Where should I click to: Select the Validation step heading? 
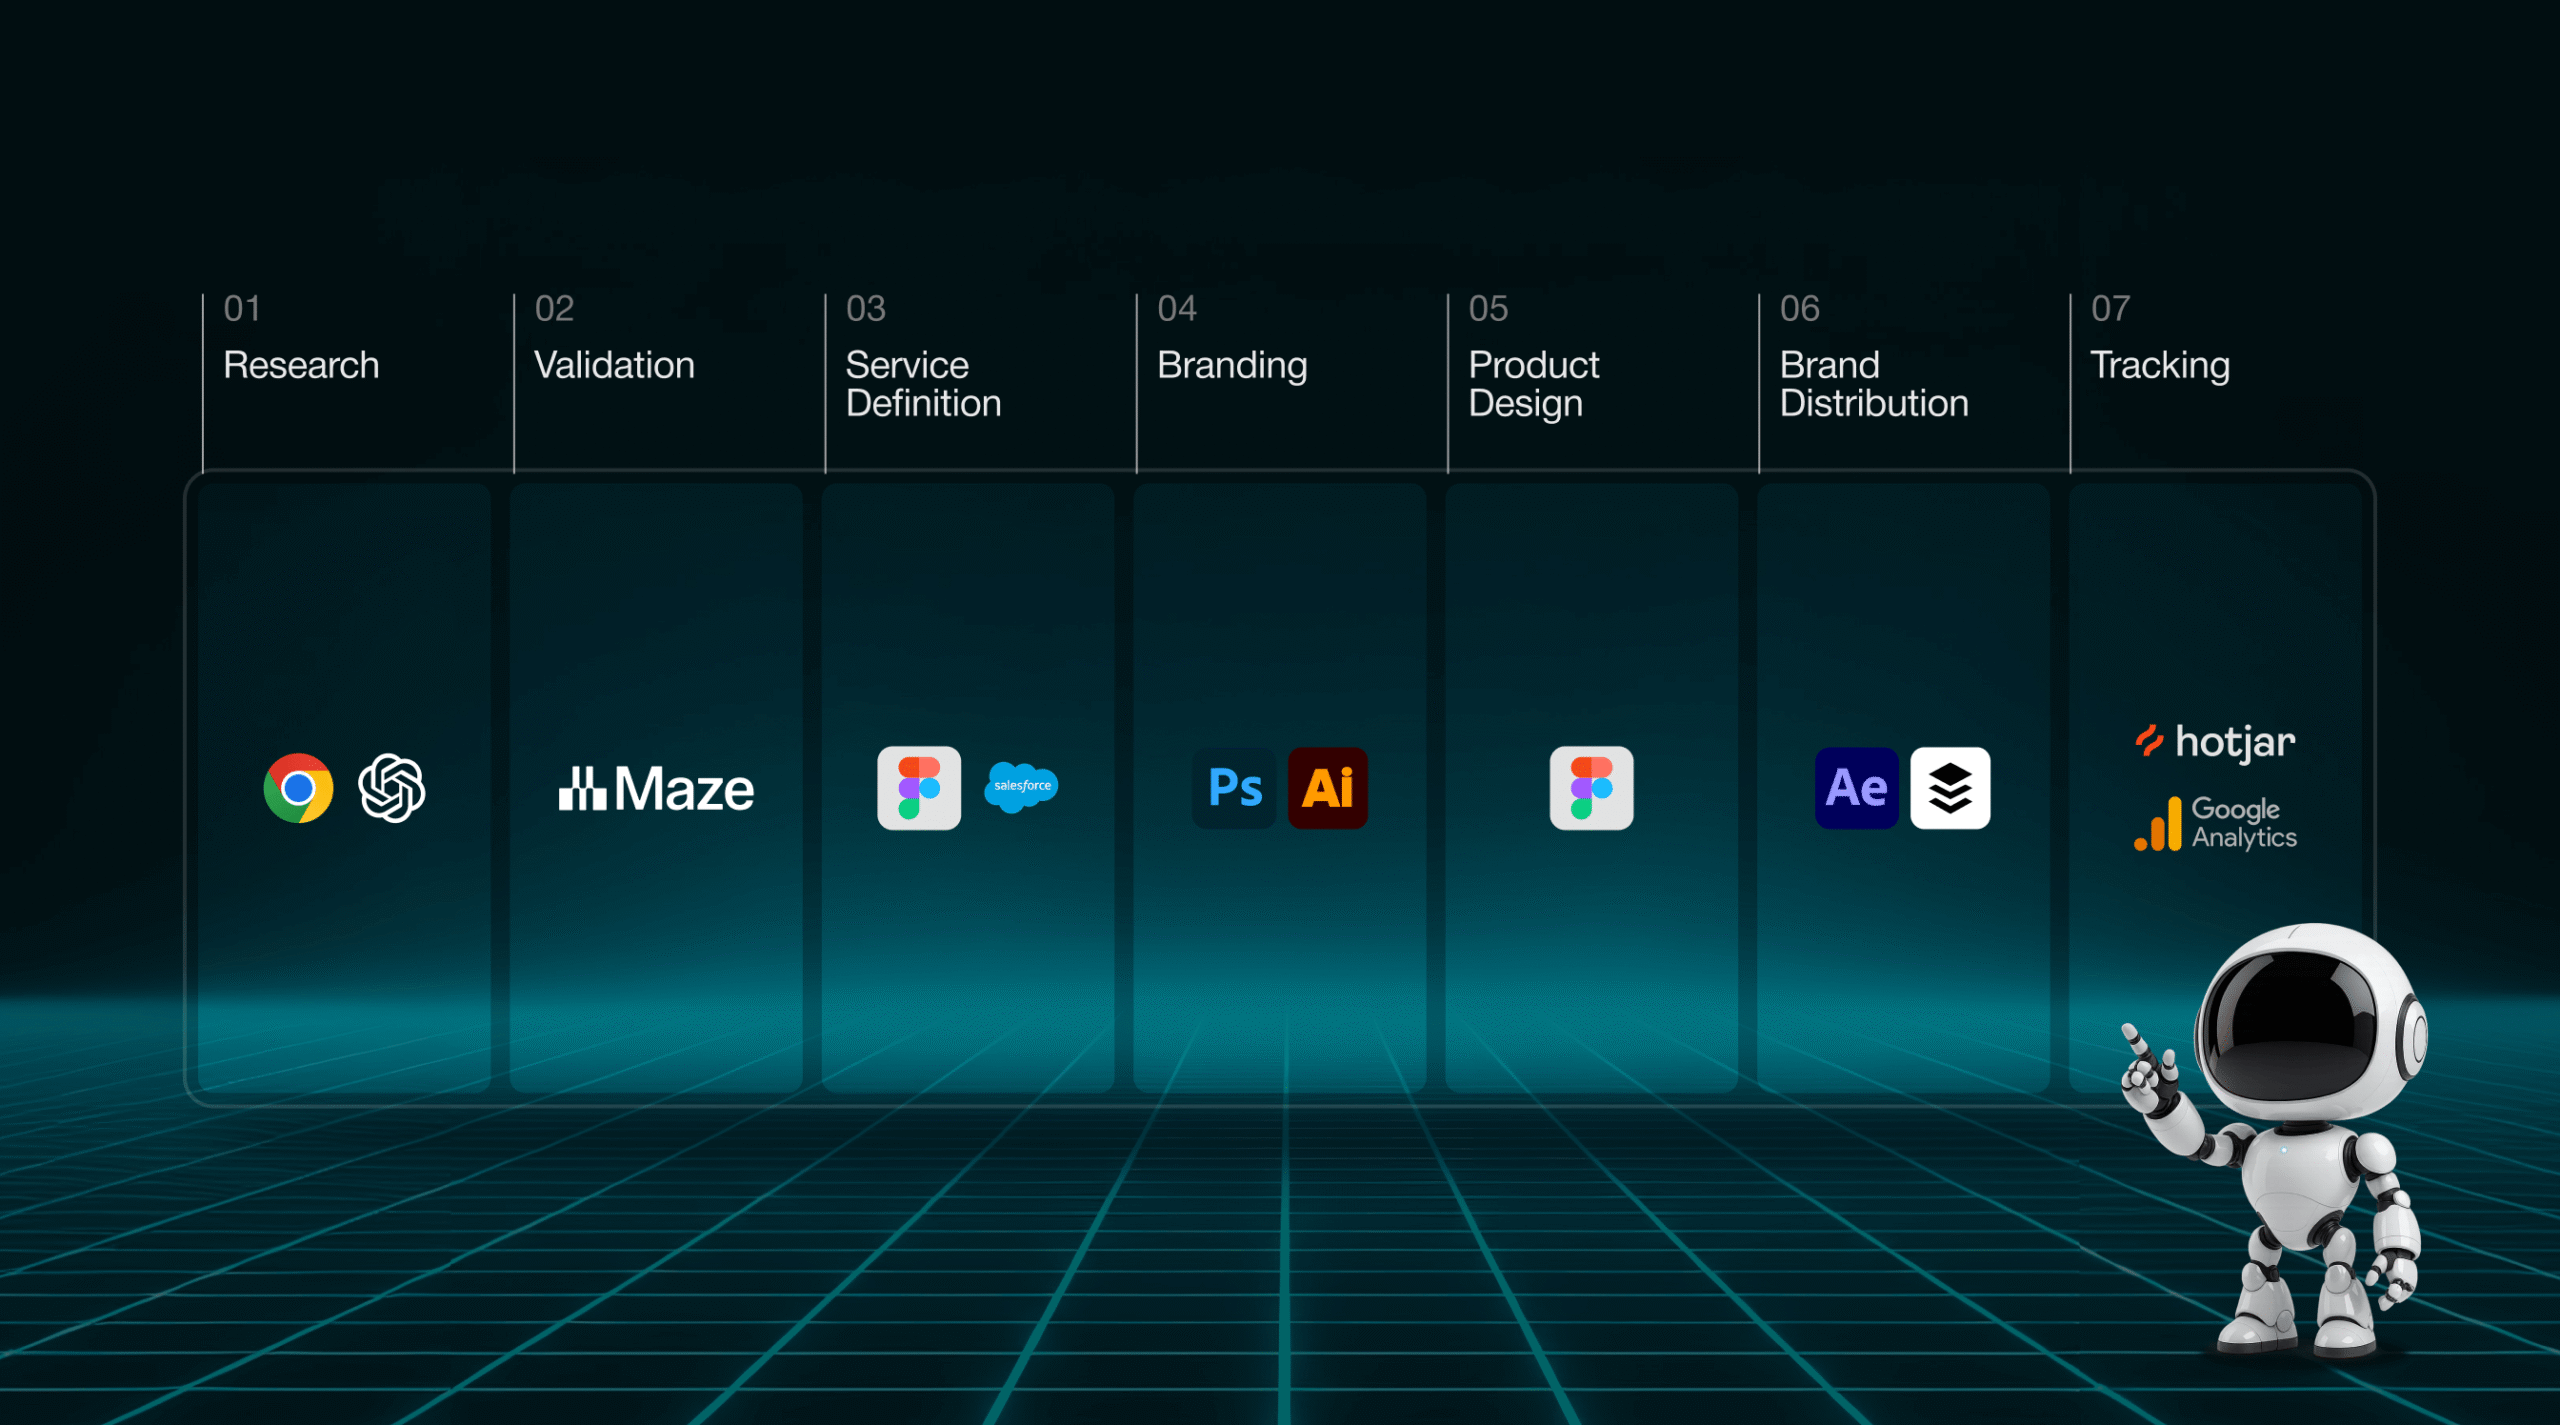(614, 365)
